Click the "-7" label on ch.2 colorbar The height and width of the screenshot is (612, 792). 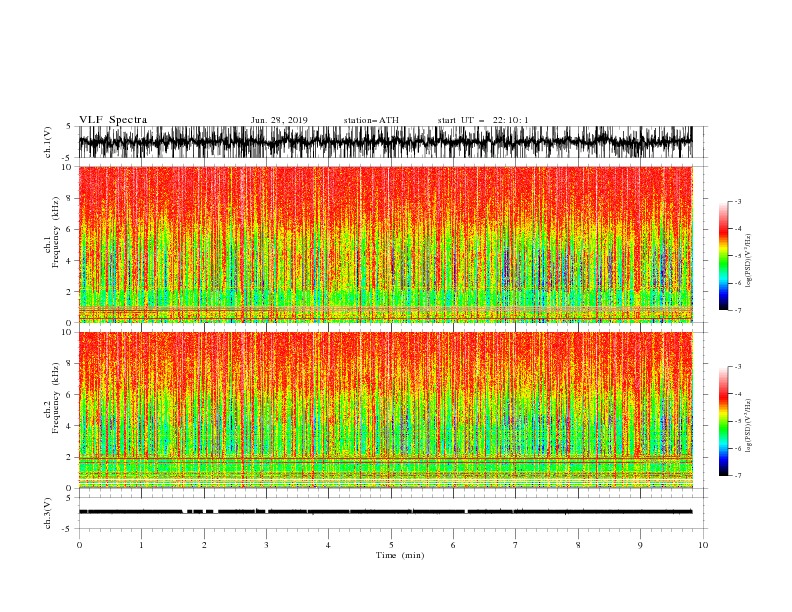click(738, 475)
